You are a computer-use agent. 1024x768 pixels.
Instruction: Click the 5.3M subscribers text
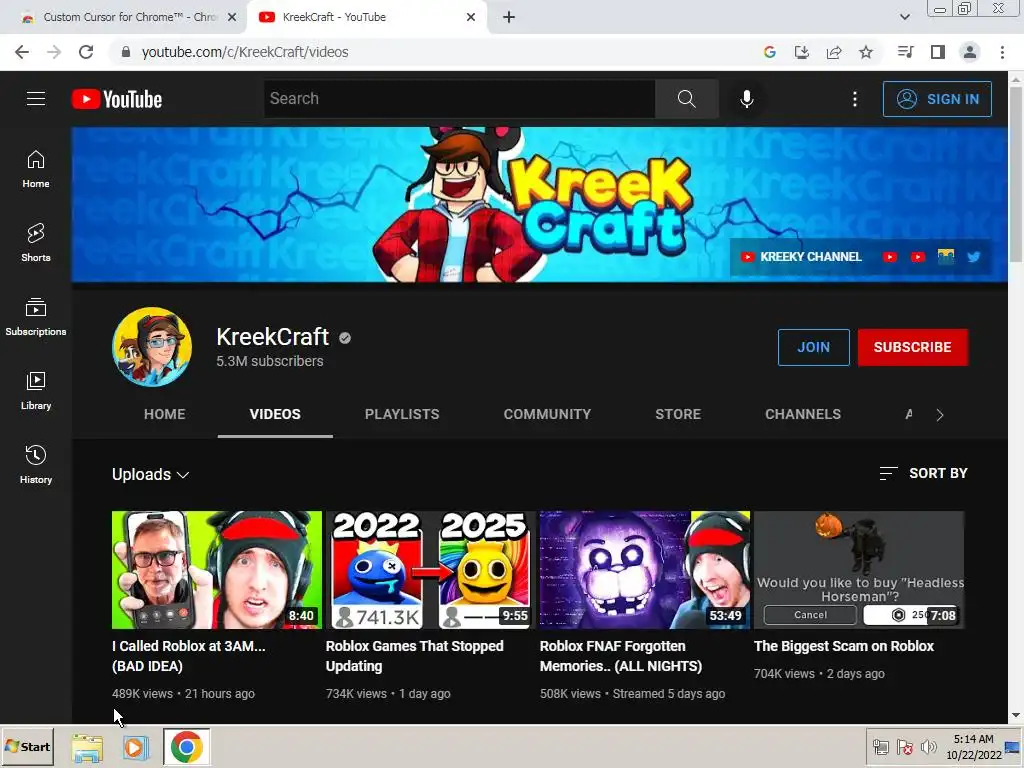point(270,361)
